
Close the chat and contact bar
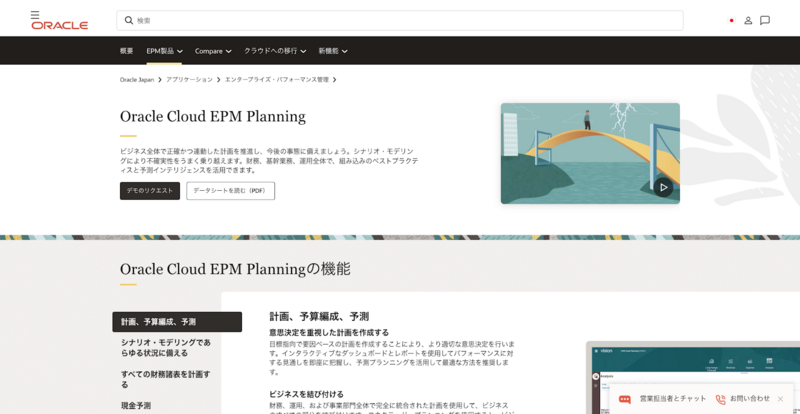point(780,399)
